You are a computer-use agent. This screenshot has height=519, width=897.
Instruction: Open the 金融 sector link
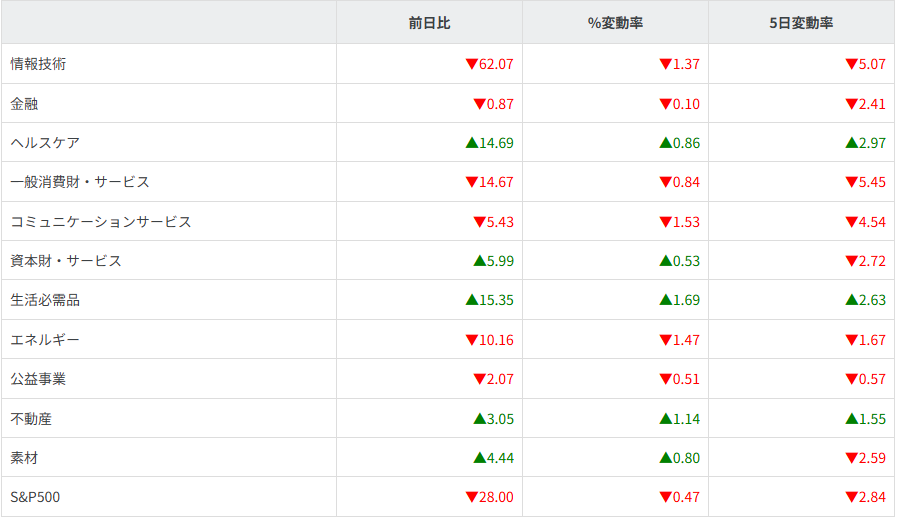(x=24, y=103)
